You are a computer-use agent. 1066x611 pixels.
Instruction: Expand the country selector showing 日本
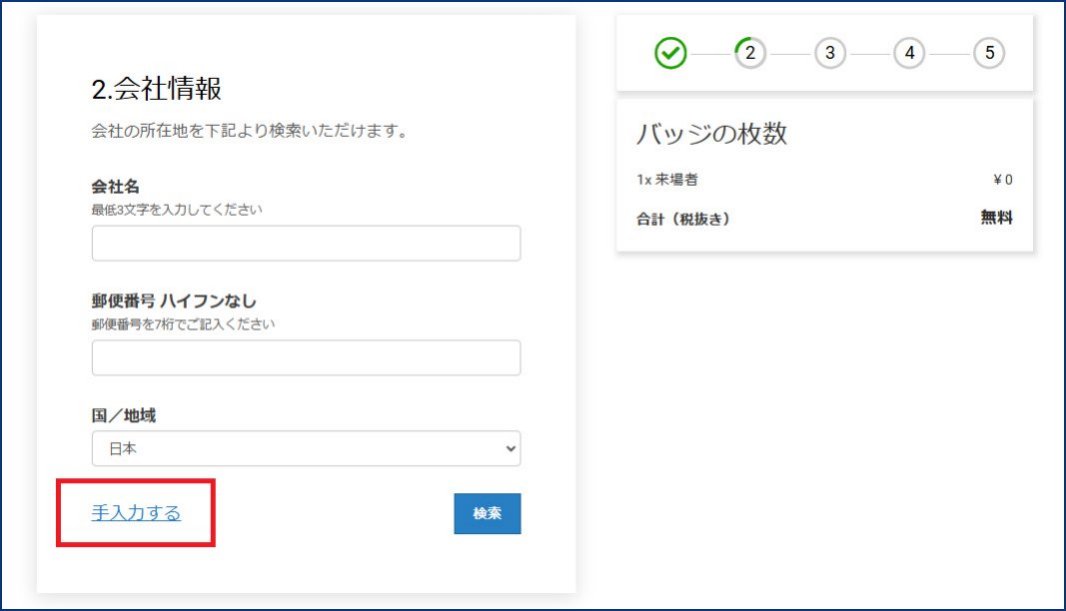tap(305, 449)
